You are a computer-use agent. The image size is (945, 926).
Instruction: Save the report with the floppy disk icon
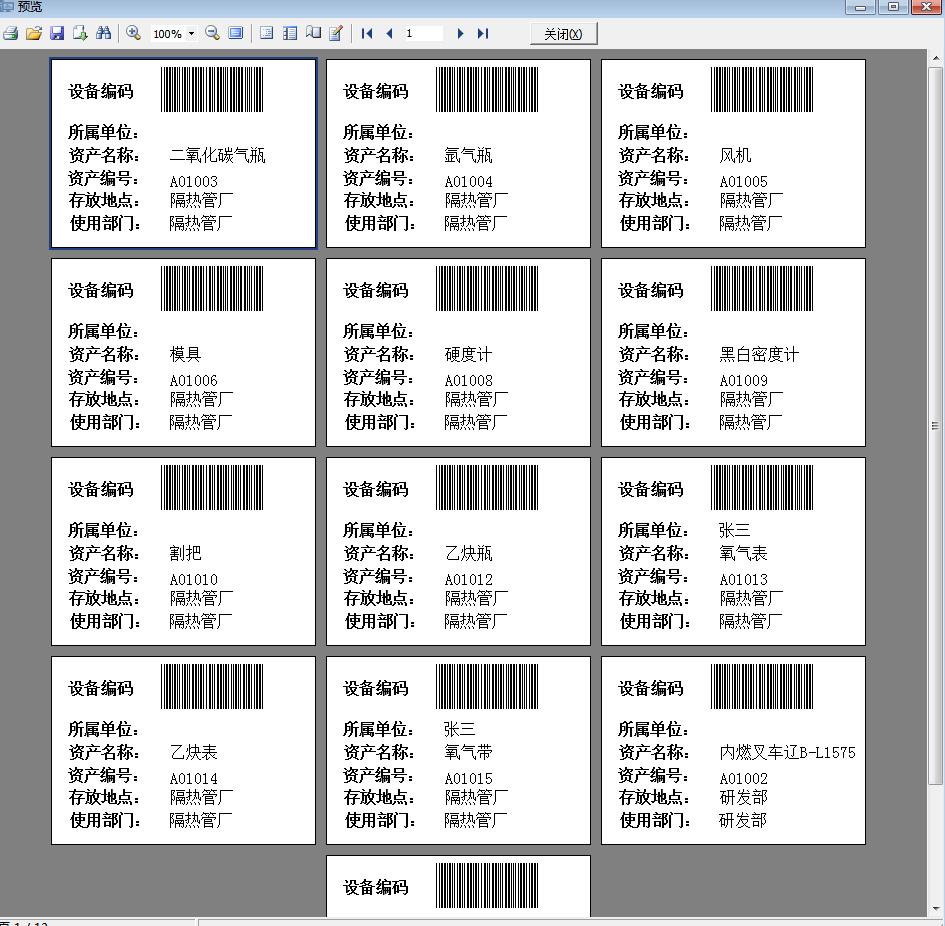tap(57, 33)
